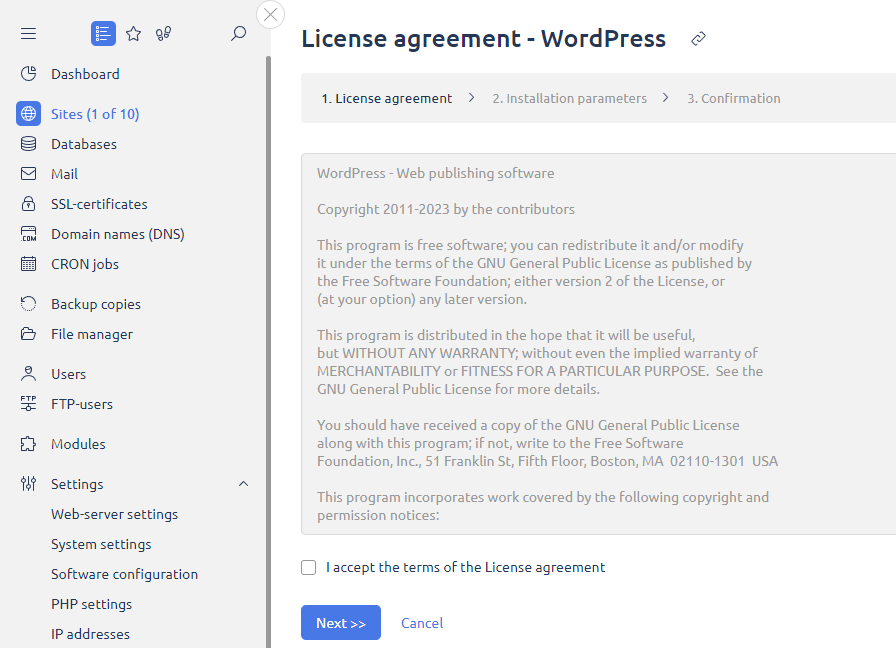The height and width of the screenshot is (648, 896).
Task: Click the hamburger menu icon
Action: (28, 34)
